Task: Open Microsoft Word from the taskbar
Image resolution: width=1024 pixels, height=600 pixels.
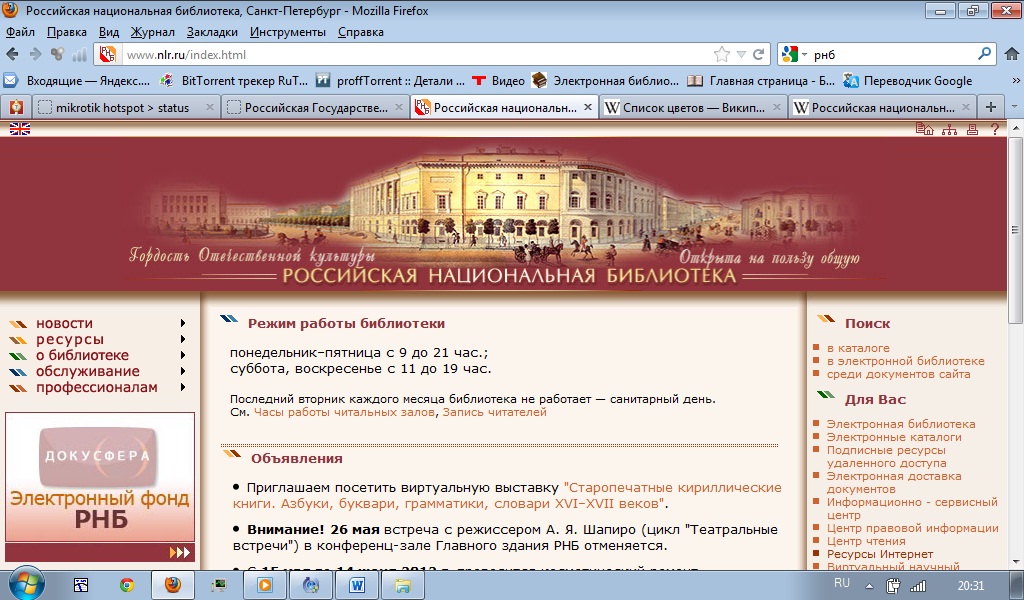Action: 357,585
